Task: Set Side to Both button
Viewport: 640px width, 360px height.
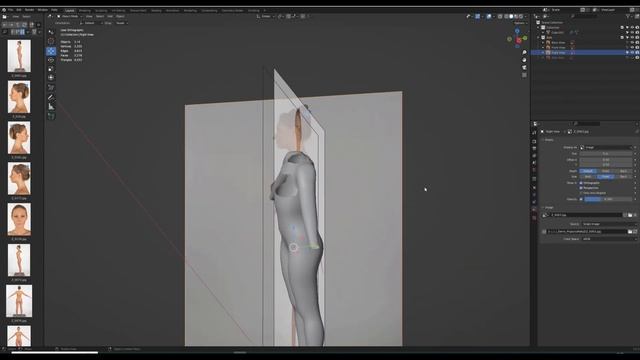Action: 588,176
